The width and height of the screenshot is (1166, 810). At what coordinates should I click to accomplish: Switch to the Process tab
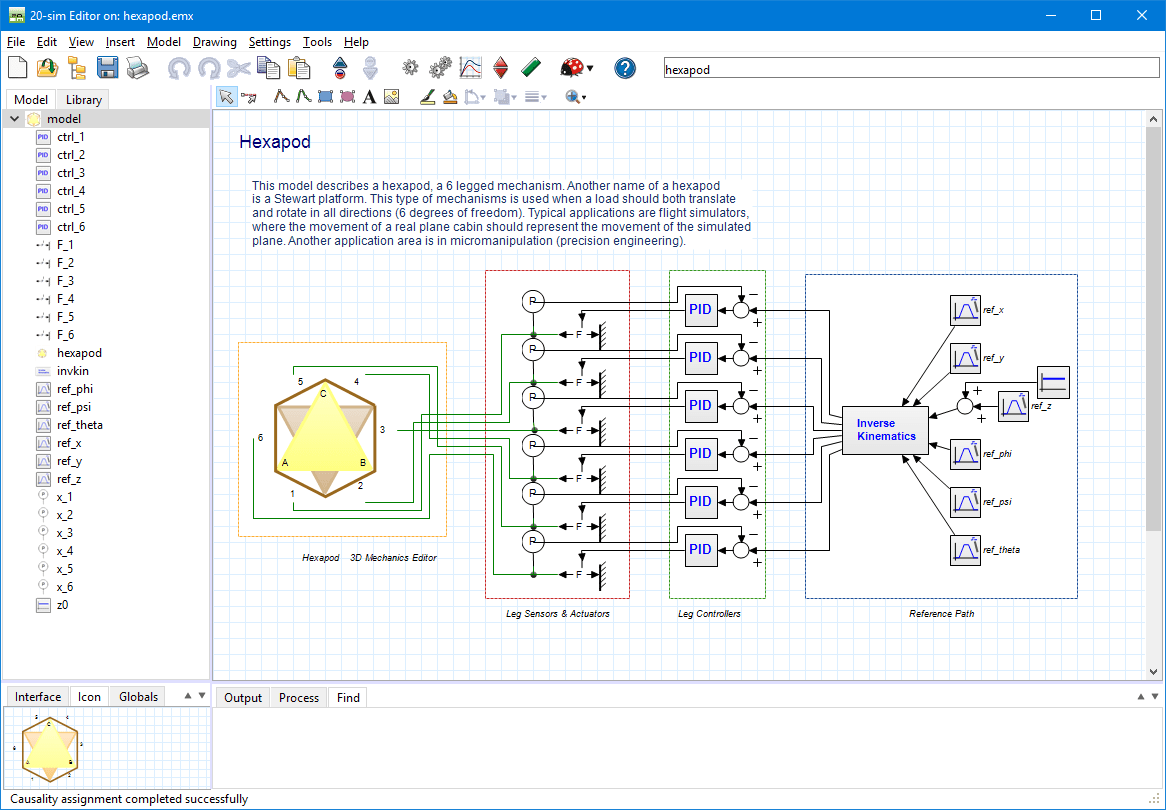coord(299,698)
